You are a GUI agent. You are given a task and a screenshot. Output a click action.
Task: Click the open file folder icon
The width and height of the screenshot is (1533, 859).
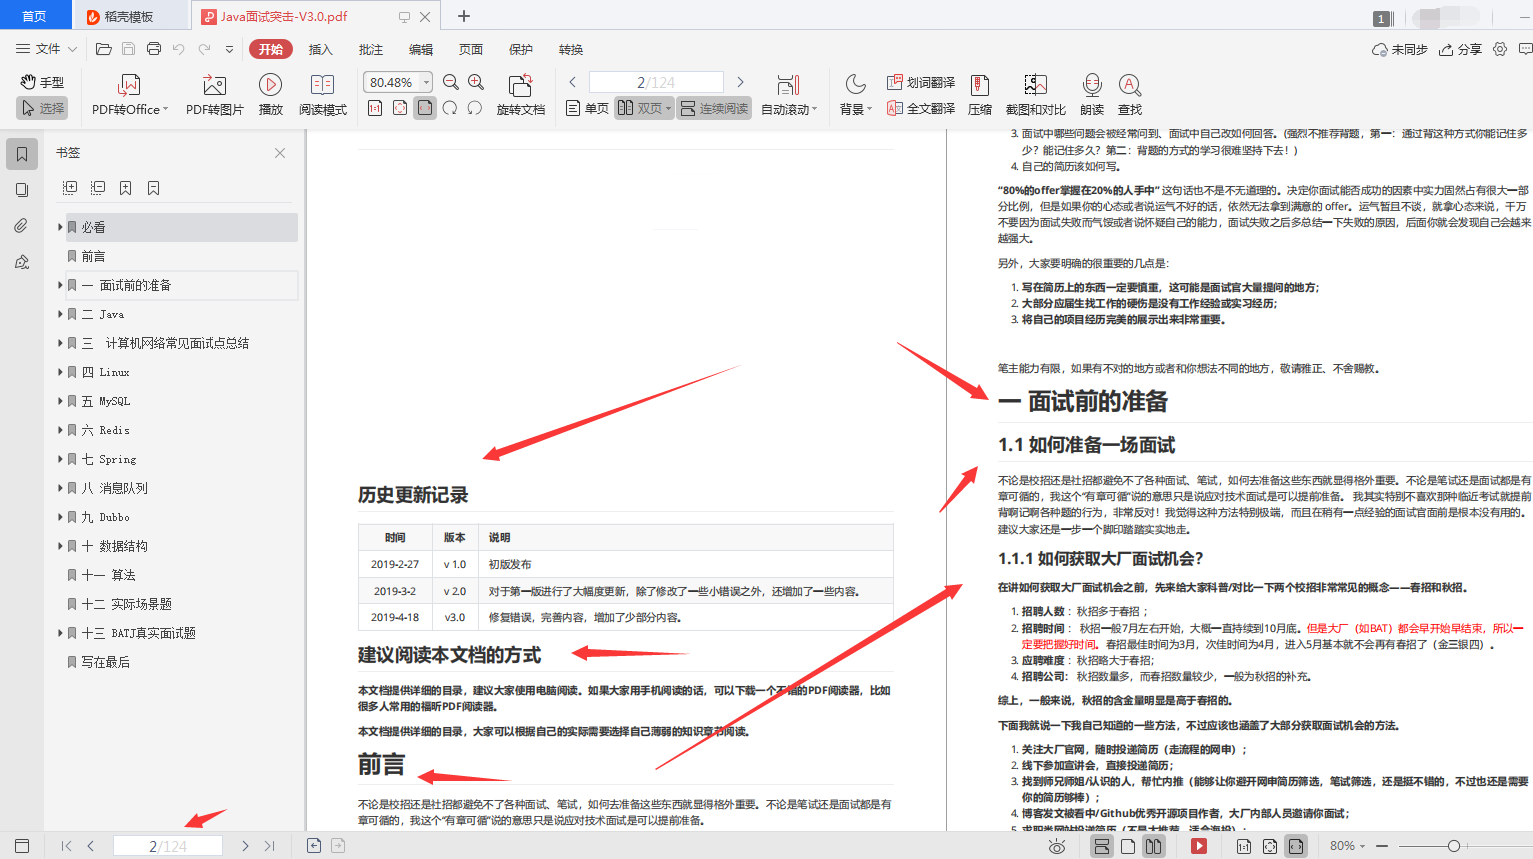point(103,49)
